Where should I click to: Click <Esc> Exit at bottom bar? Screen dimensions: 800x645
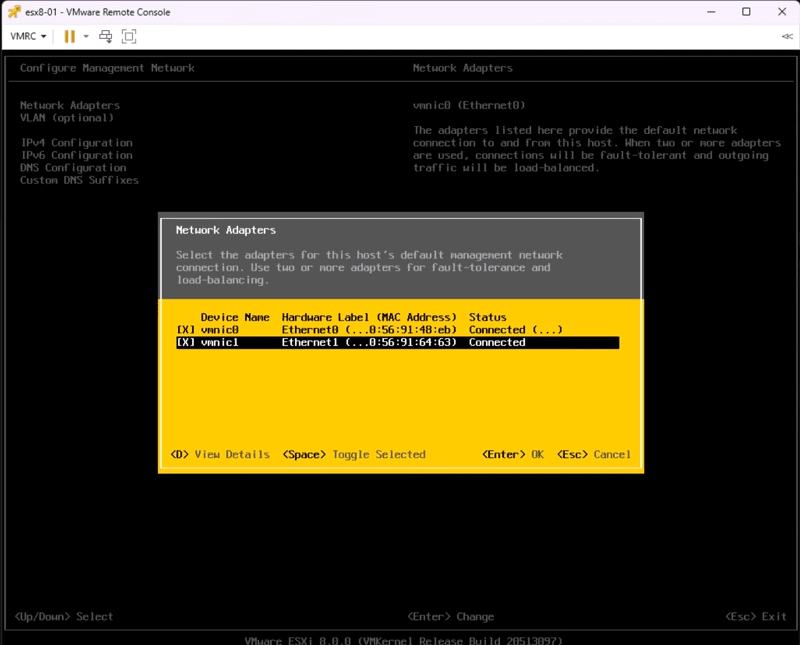tap(756, 616)
